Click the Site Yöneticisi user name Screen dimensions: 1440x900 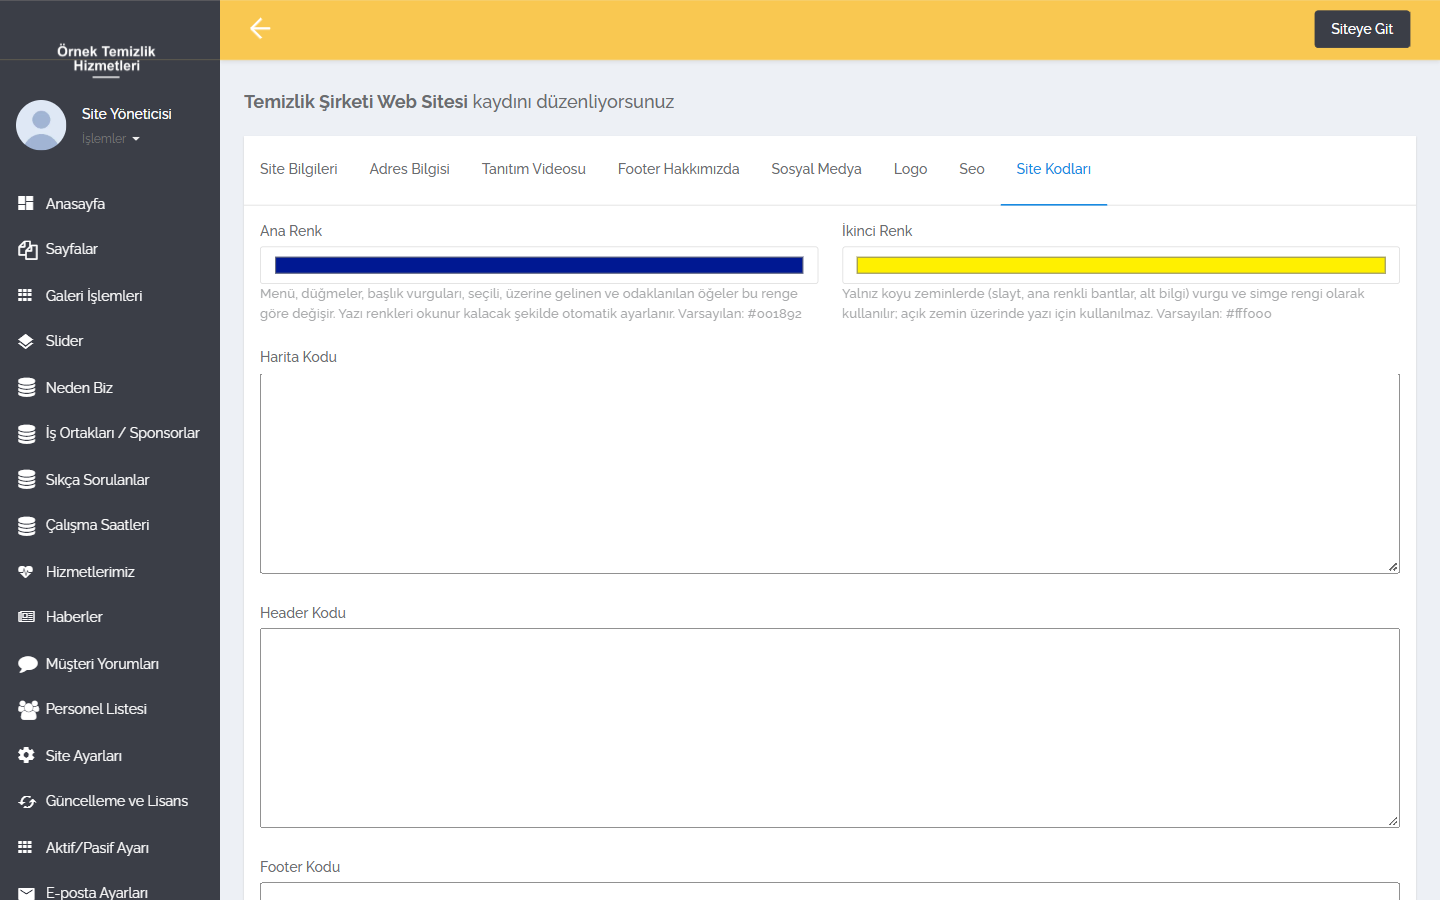click(127, 114)
